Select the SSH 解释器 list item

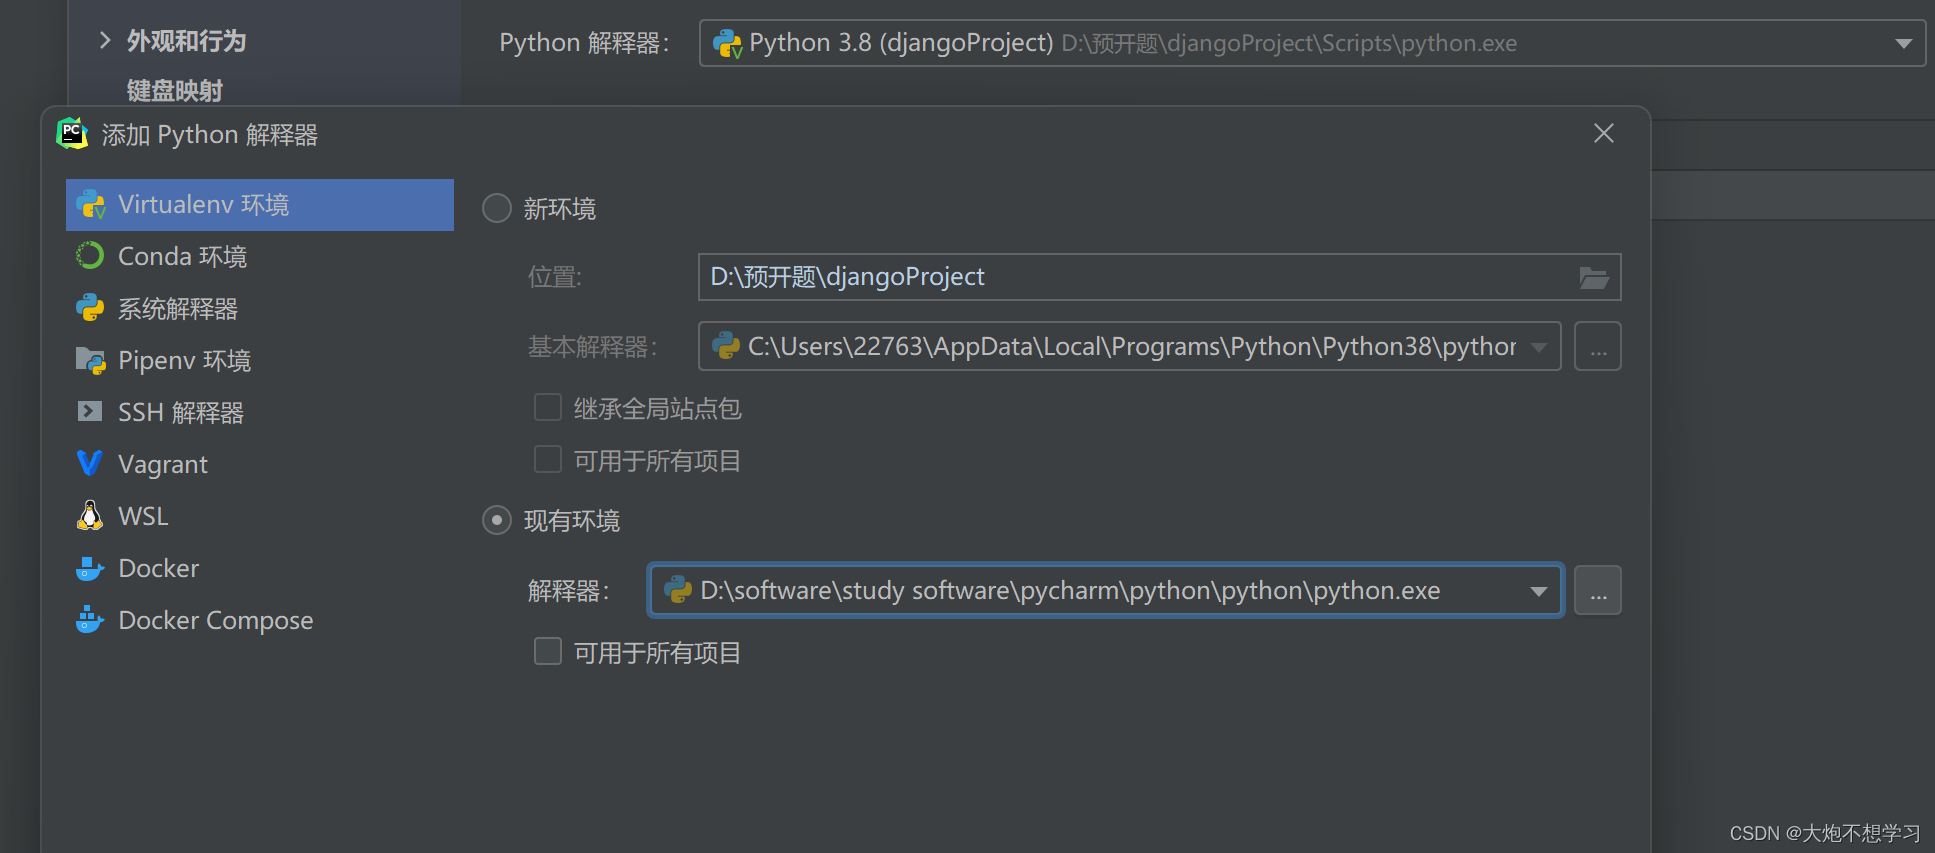click(x=260, y=412)
